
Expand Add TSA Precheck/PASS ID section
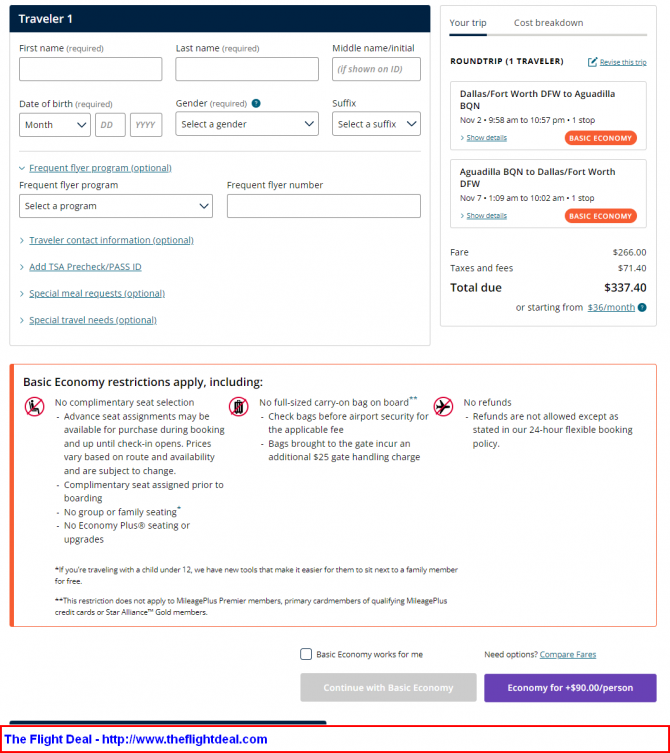[85, 267]
